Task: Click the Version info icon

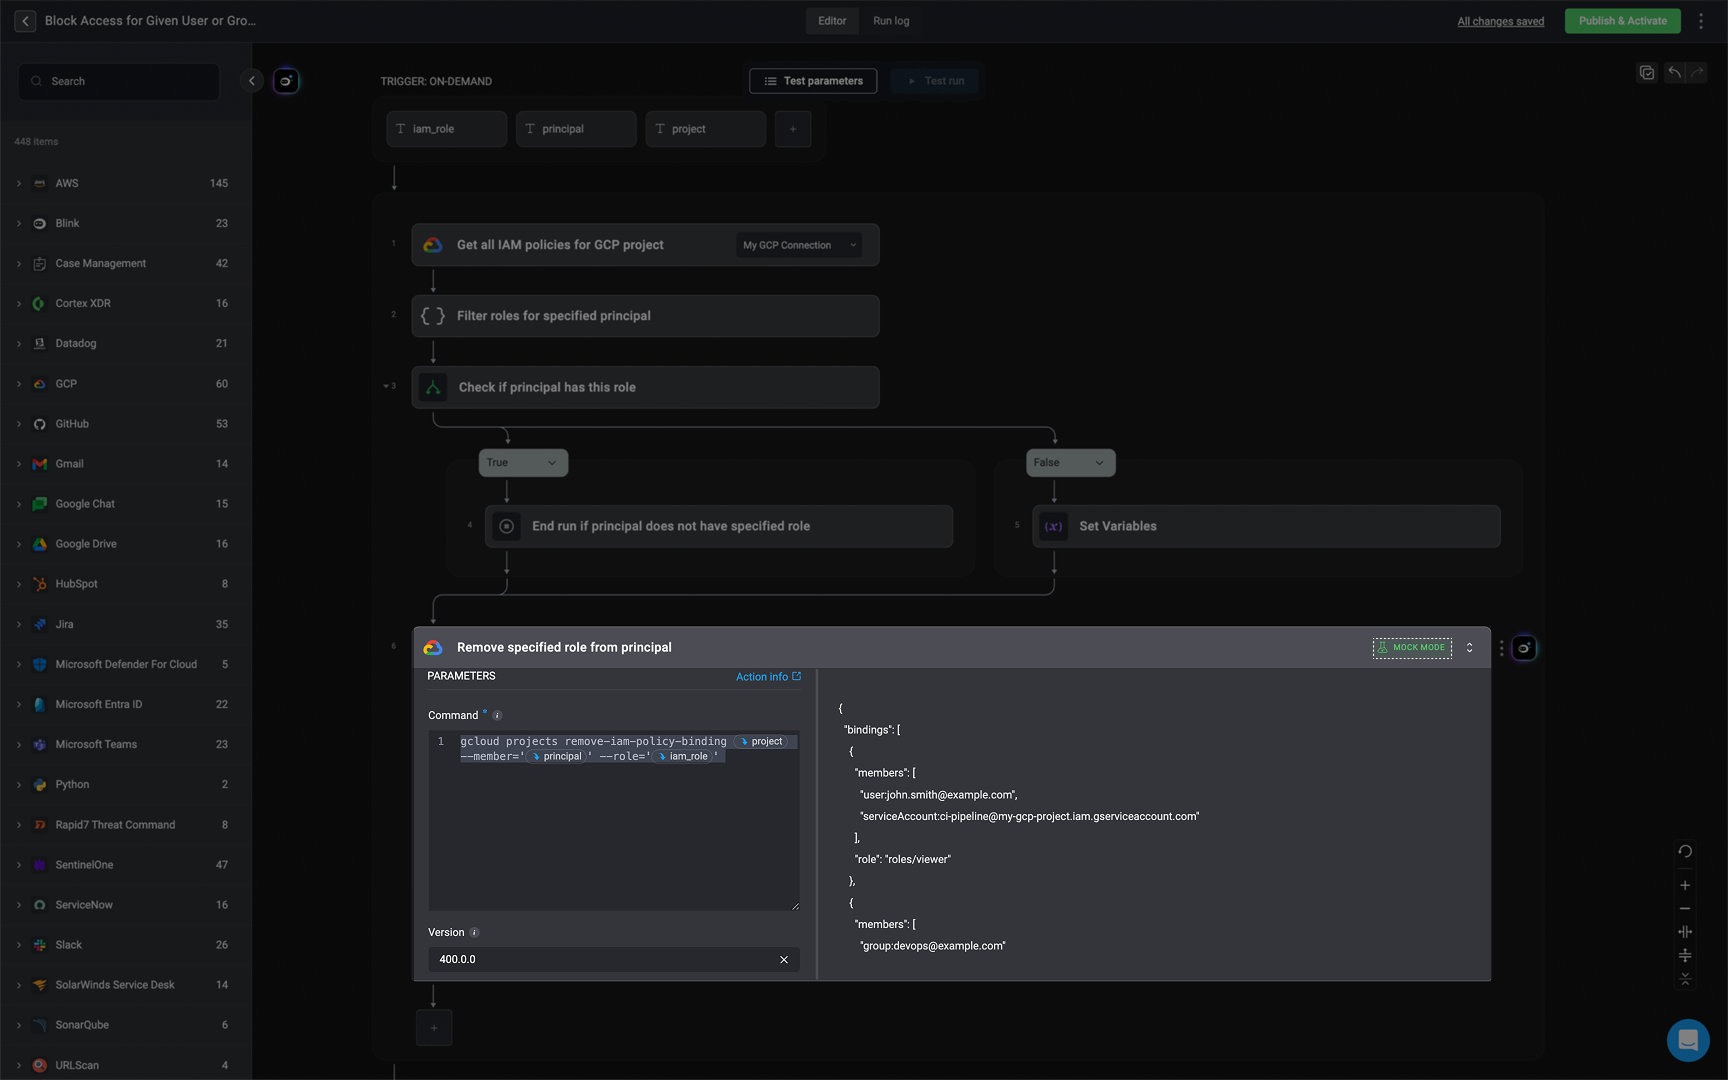Action: tap(474, 933)
